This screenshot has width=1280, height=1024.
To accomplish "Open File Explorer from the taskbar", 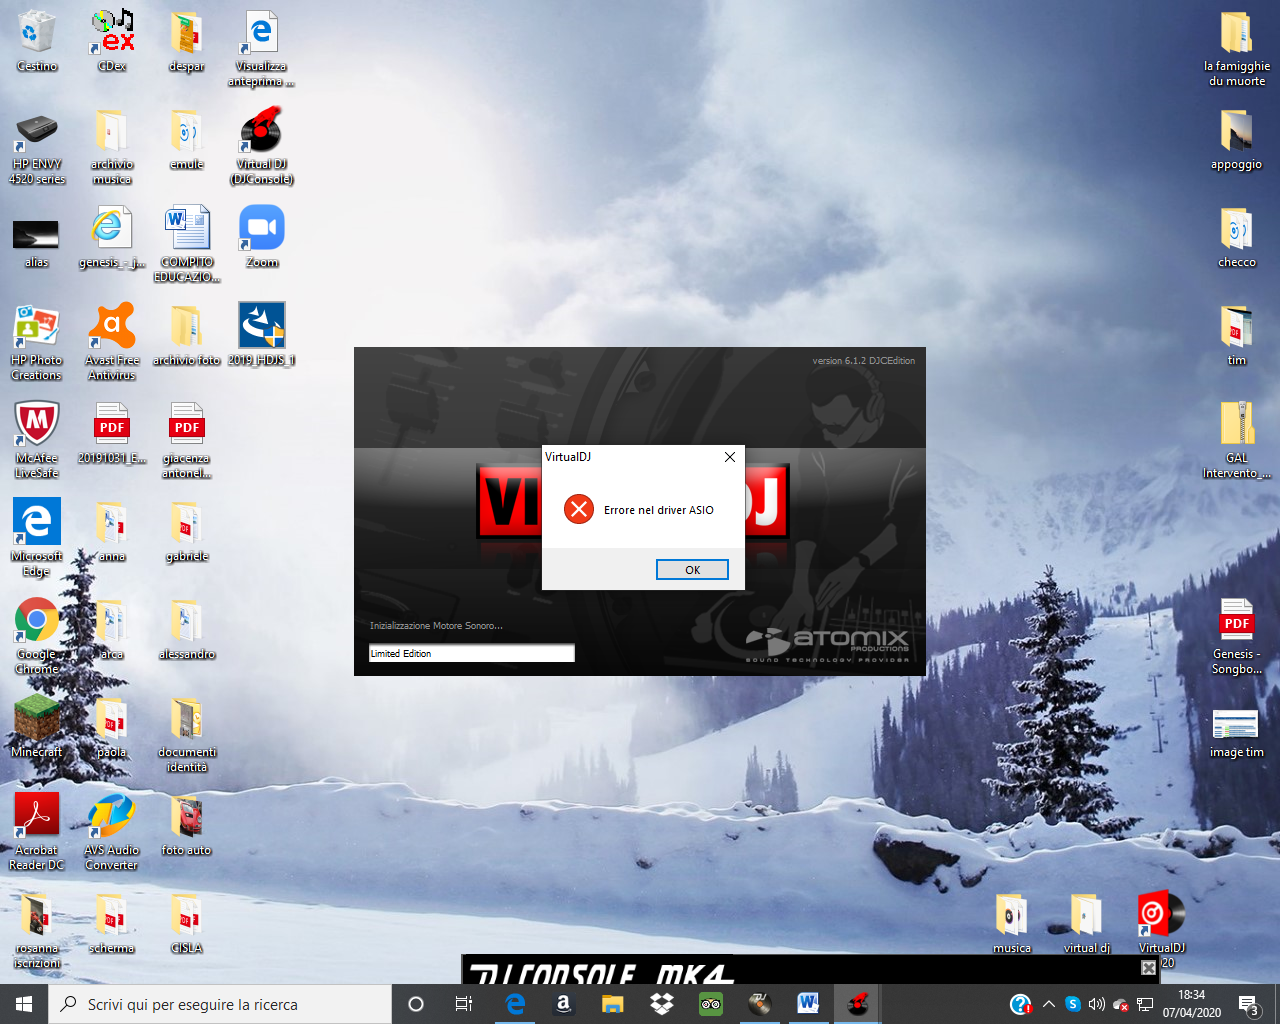I will [x=612, y=1004].
